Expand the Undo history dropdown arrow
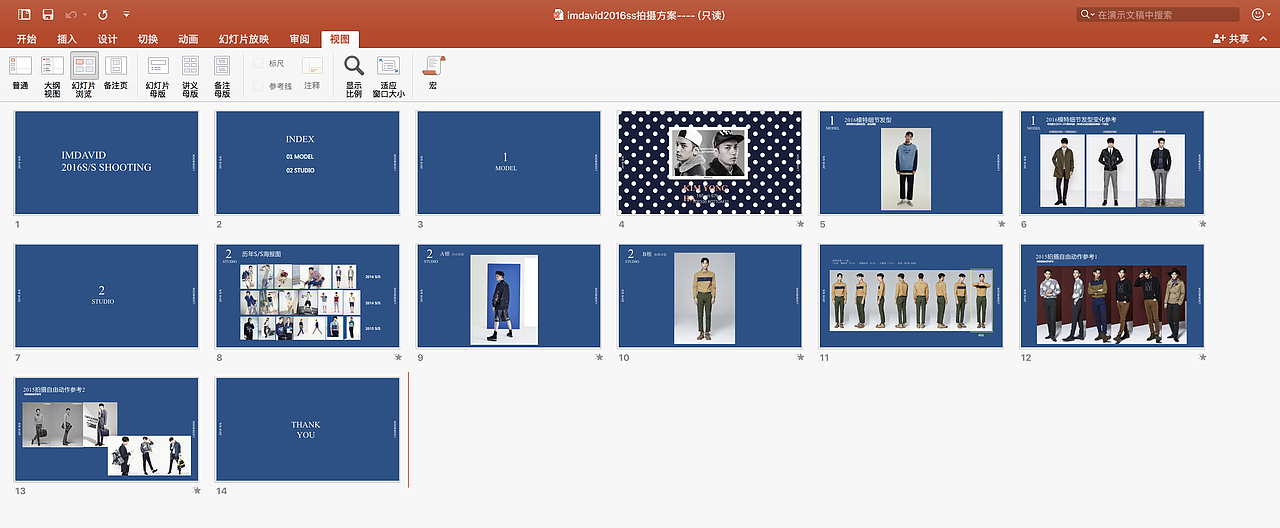 click(86, 15)
